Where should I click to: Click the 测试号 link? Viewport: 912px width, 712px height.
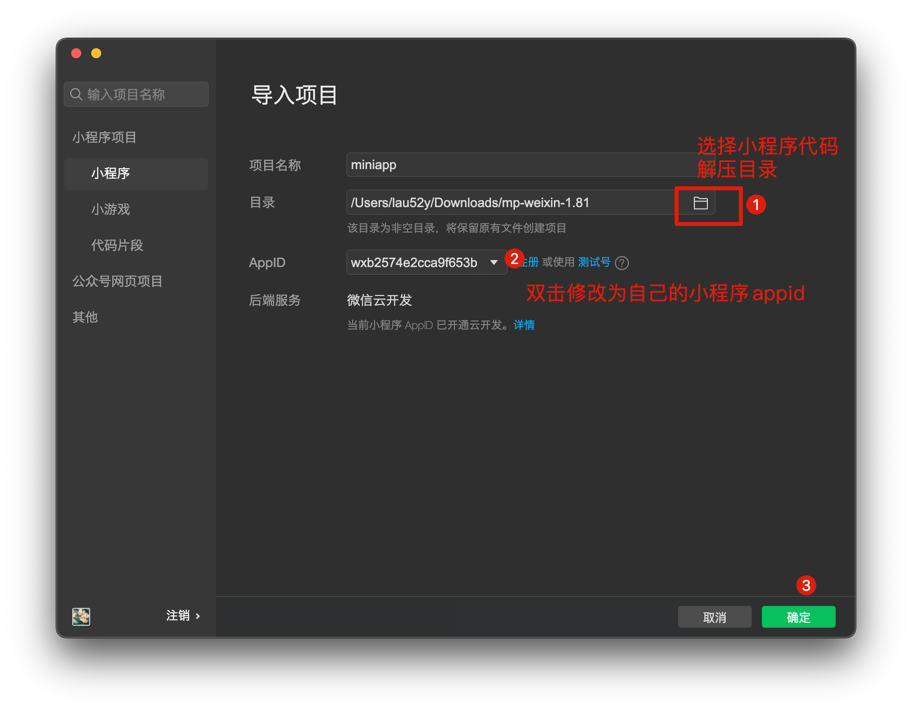pyautogui.click(x=594, y=262)
